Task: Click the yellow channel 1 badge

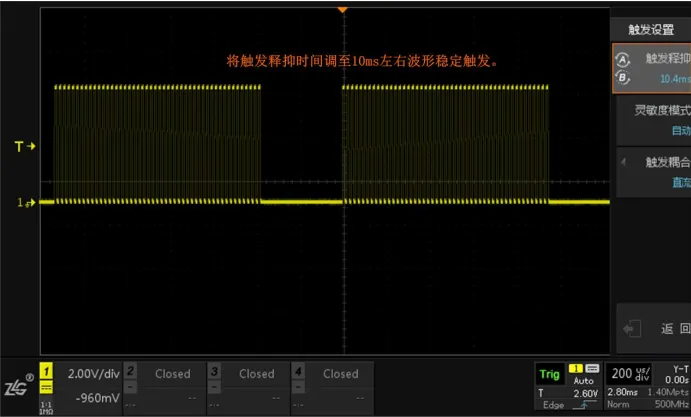Action: (x=46, y=371)
